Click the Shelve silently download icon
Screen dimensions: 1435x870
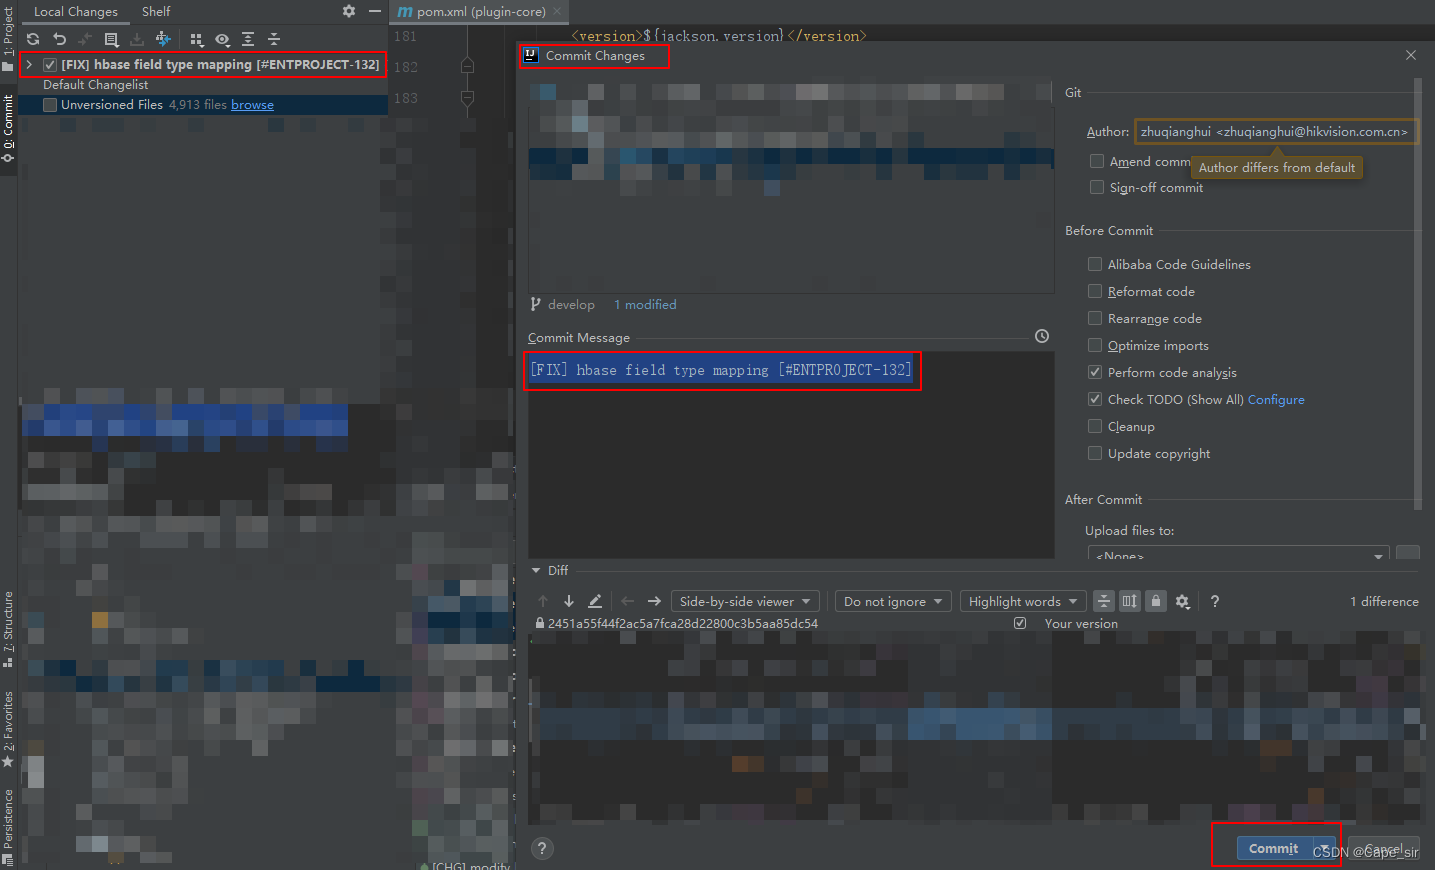[x=137, y=39]
